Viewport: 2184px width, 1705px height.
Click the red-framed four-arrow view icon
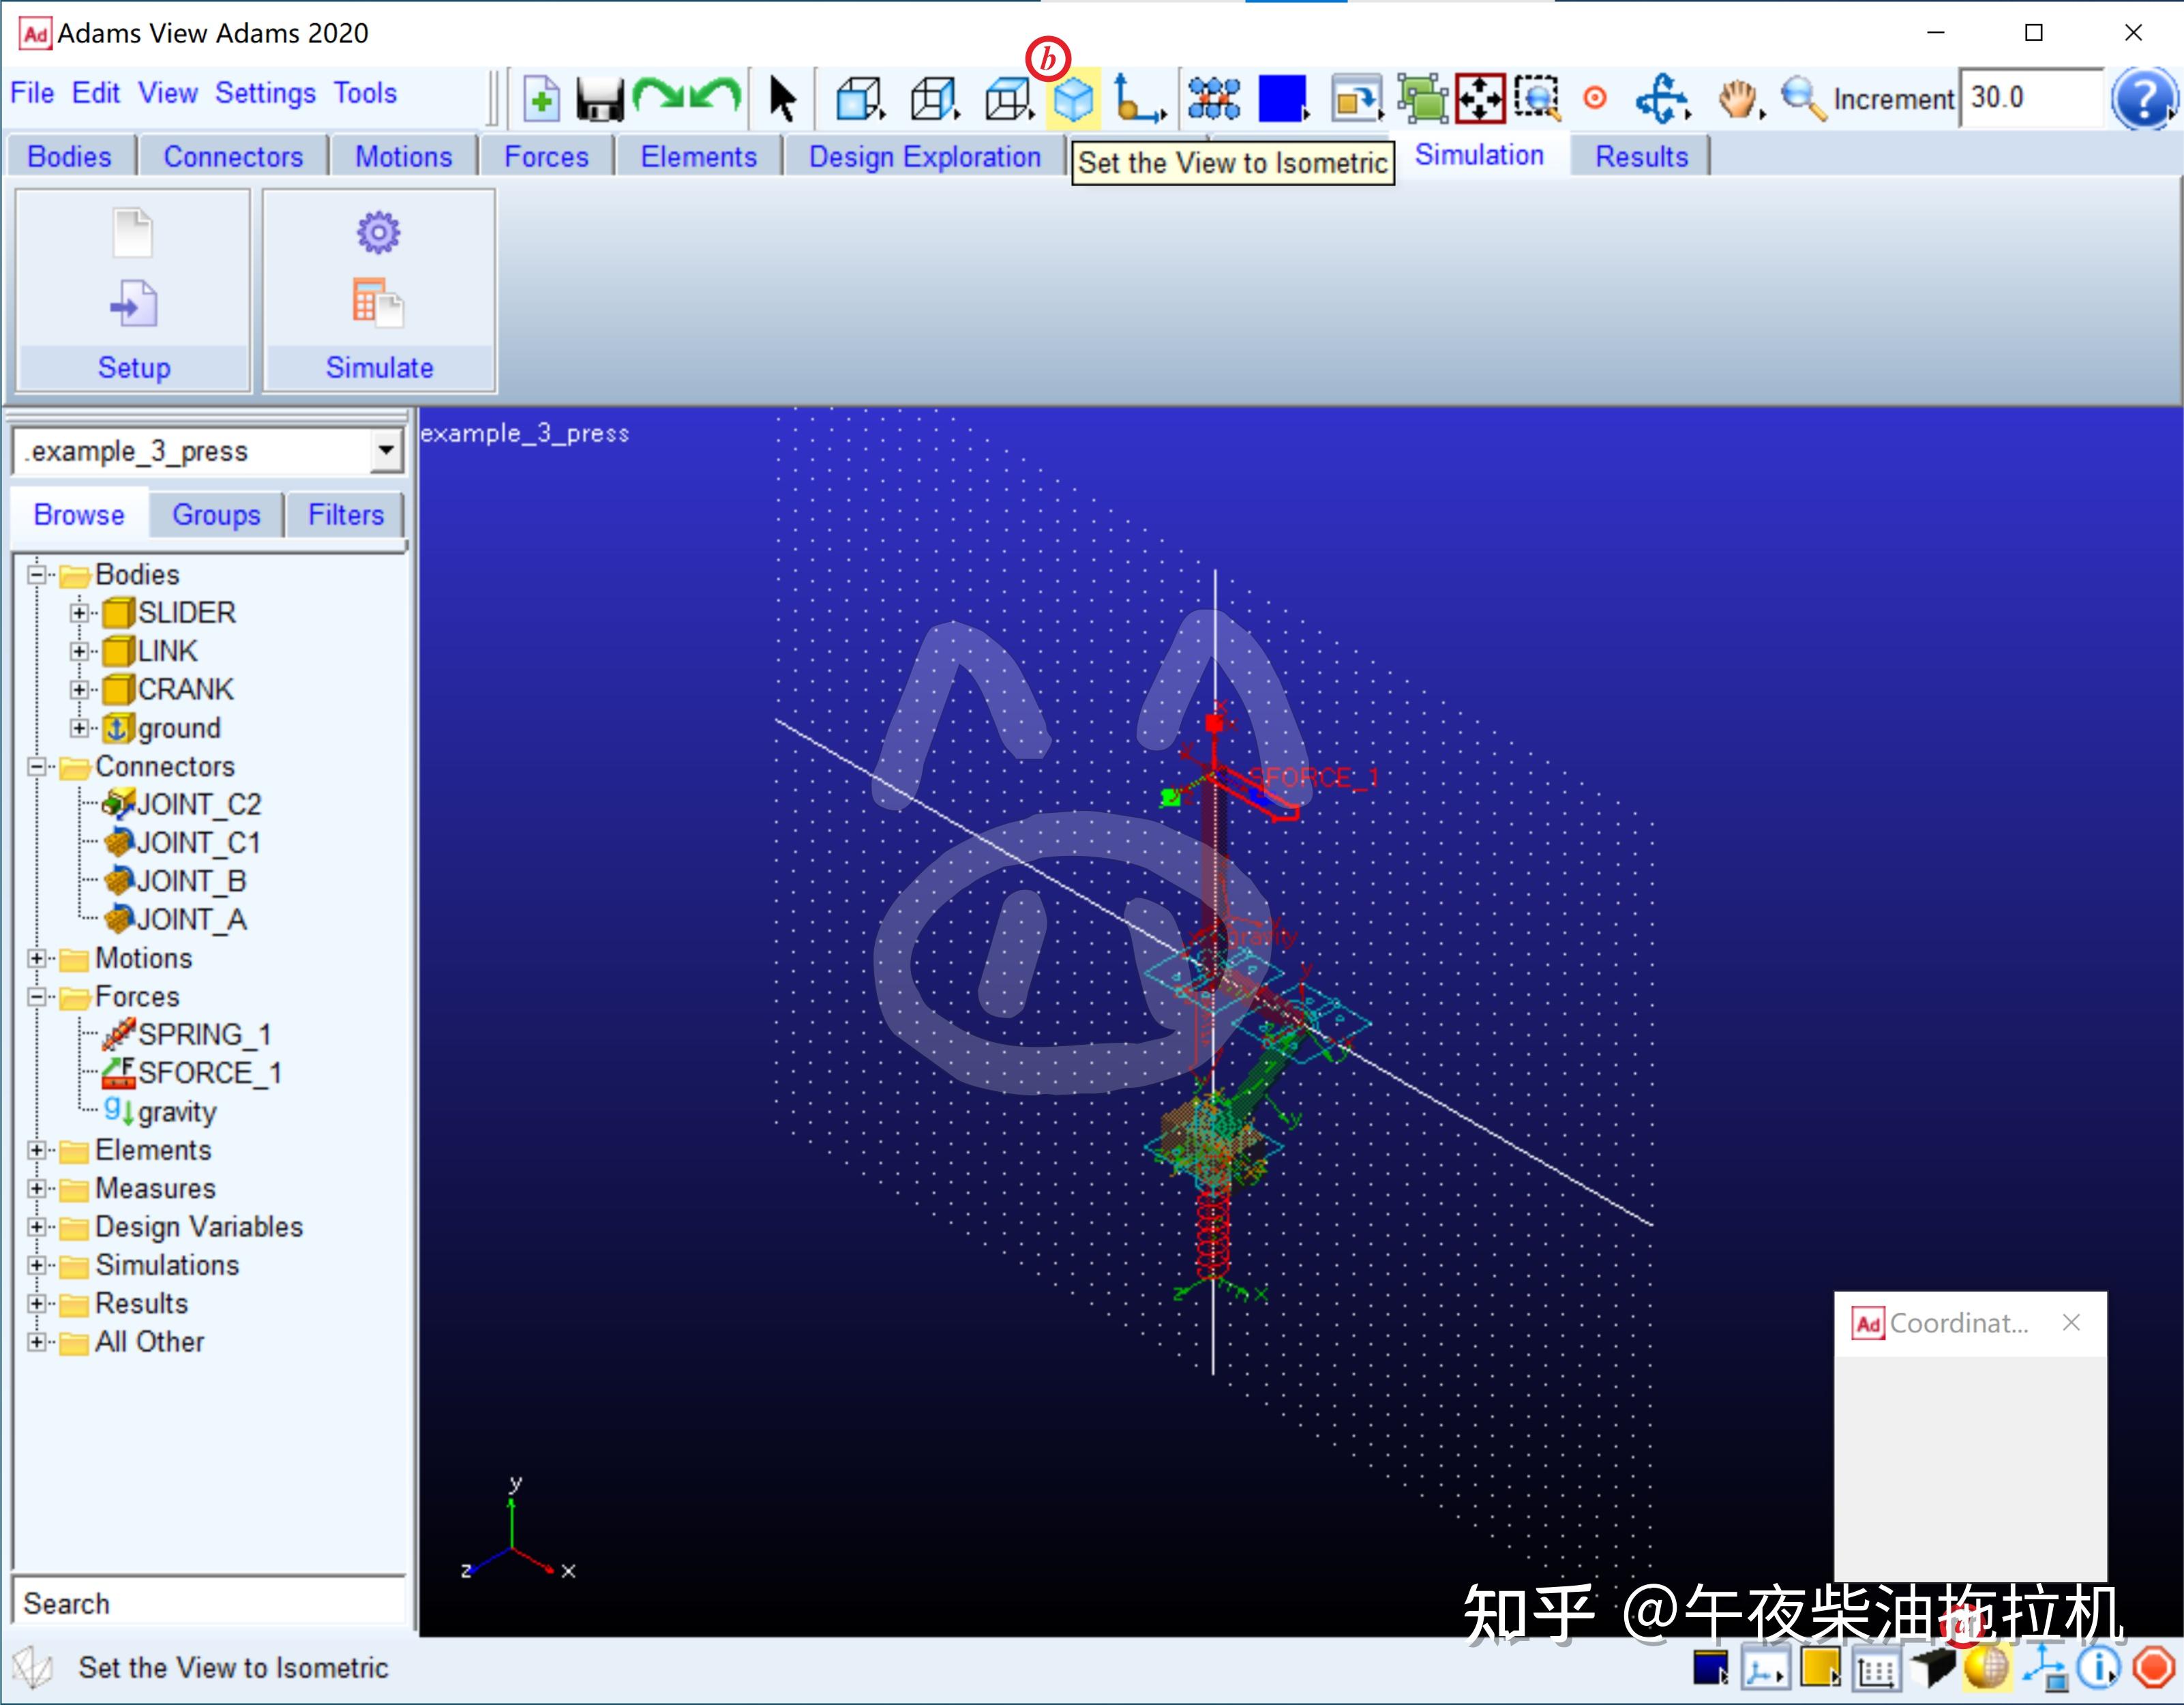pyautogui.click(x=1480, y=99)
